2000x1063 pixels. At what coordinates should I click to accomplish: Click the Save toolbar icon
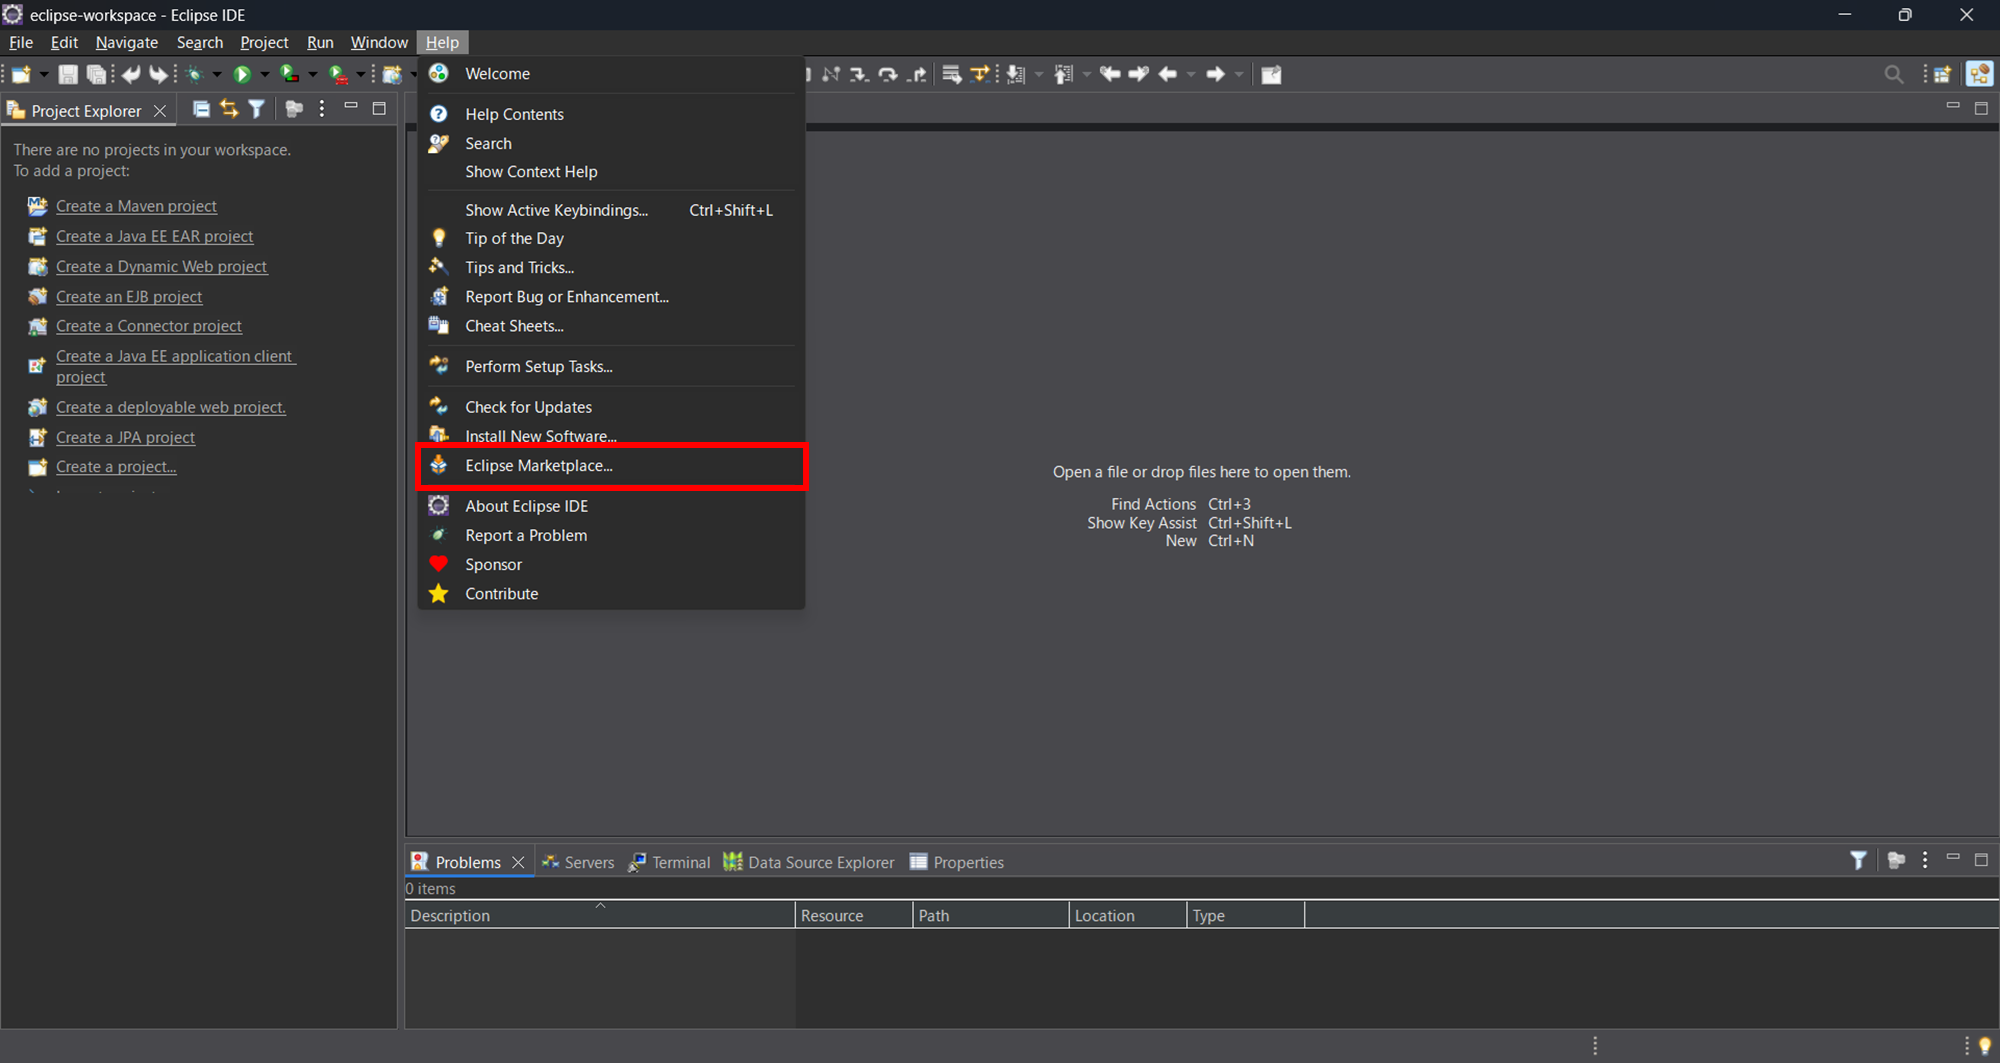pyautogui.click(x=67, y=74)
